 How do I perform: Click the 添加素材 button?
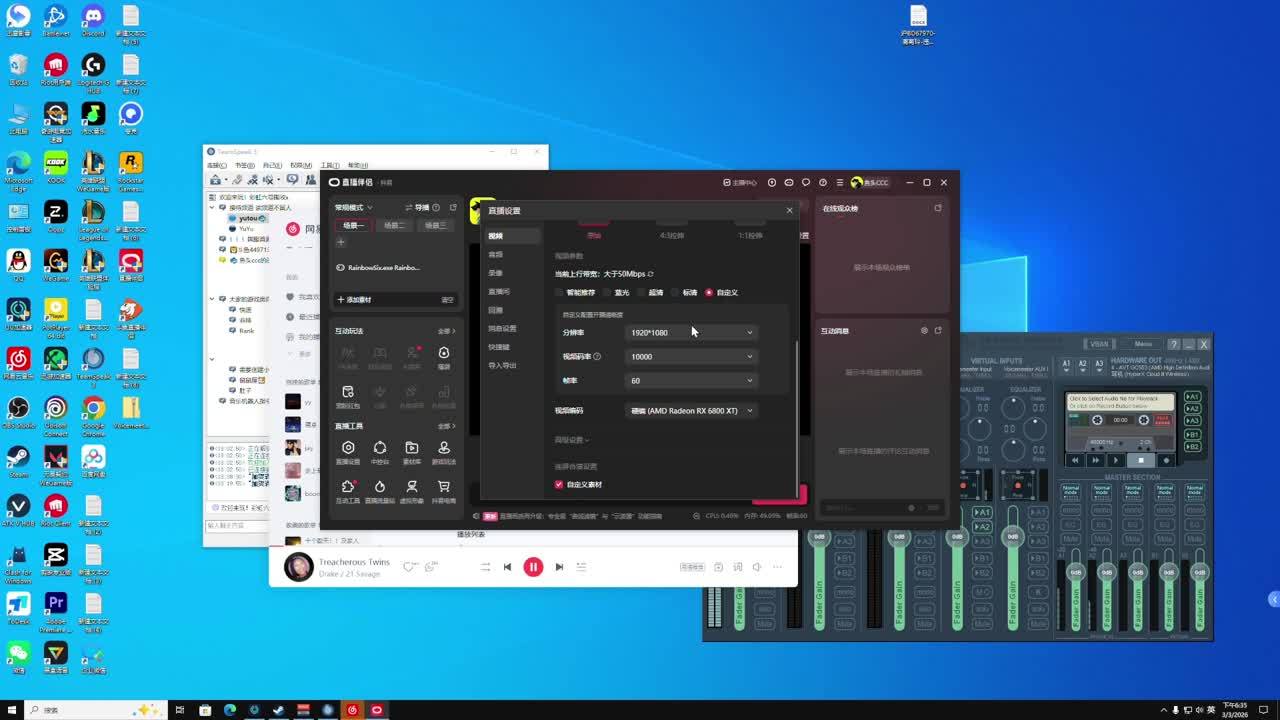[355, 300]
